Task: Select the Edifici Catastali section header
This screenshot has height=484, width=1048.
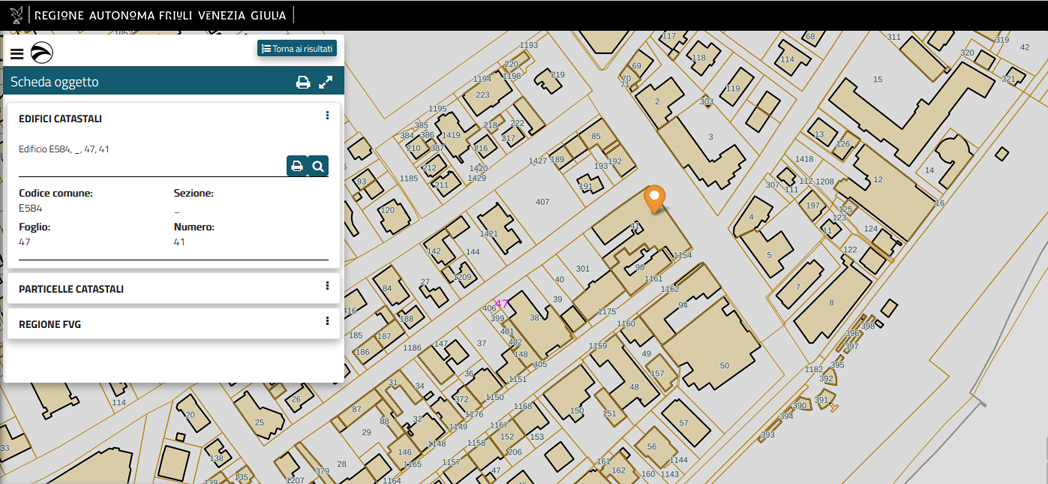Action: tap(60, 119)
